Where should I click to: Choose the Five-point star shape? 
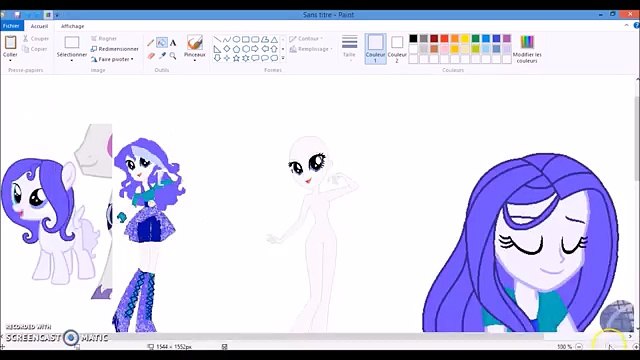pyautogui.click(x=236, y=58)
